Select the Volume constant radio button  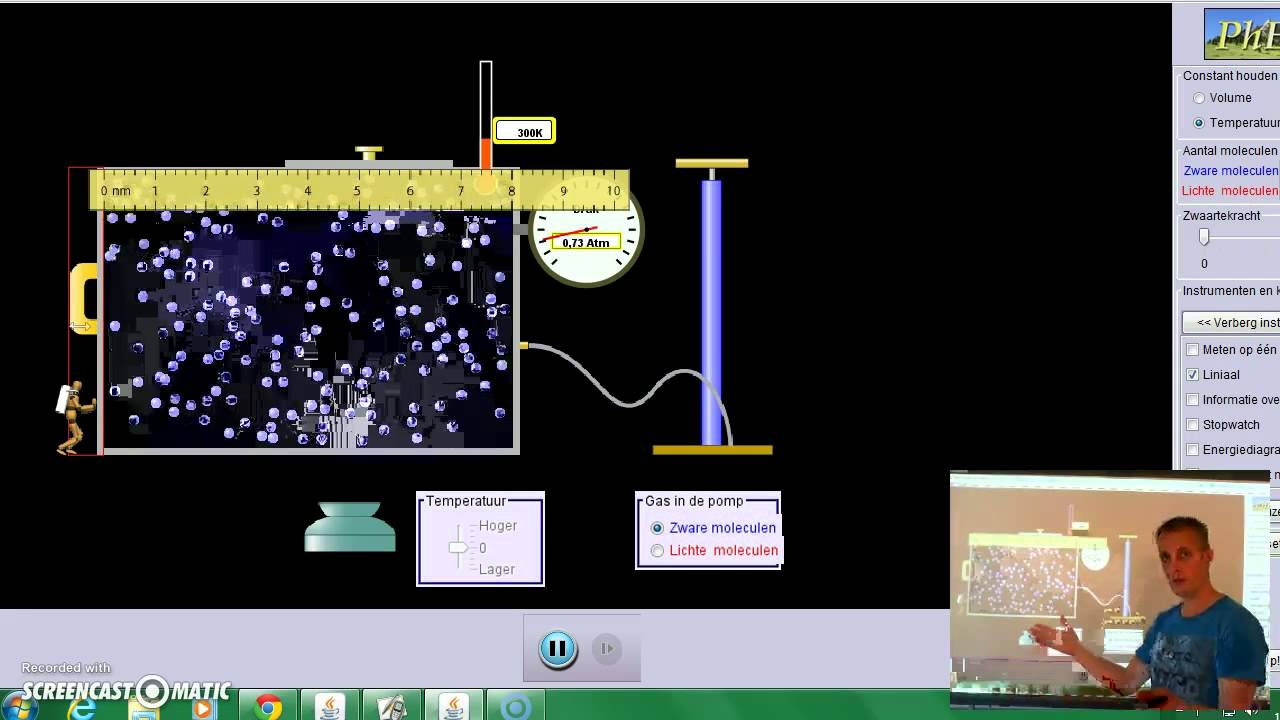(x=1199, y=98)
